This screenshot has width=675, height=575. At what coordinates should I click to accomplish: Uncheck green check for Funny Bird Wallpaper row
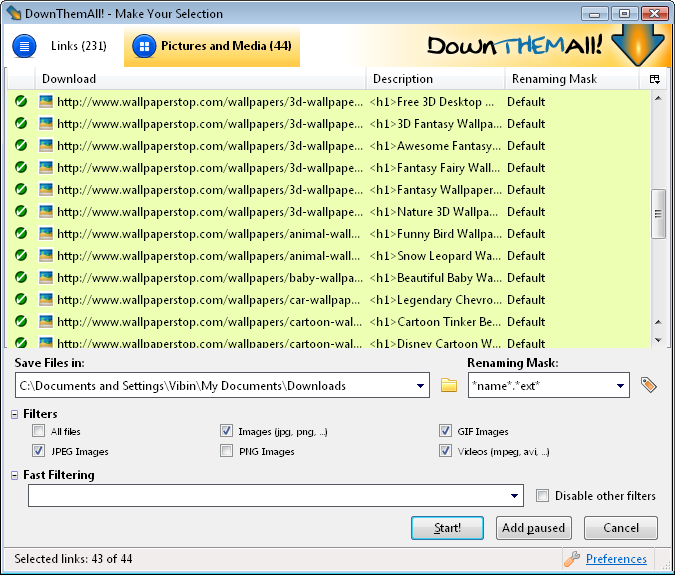21,233
